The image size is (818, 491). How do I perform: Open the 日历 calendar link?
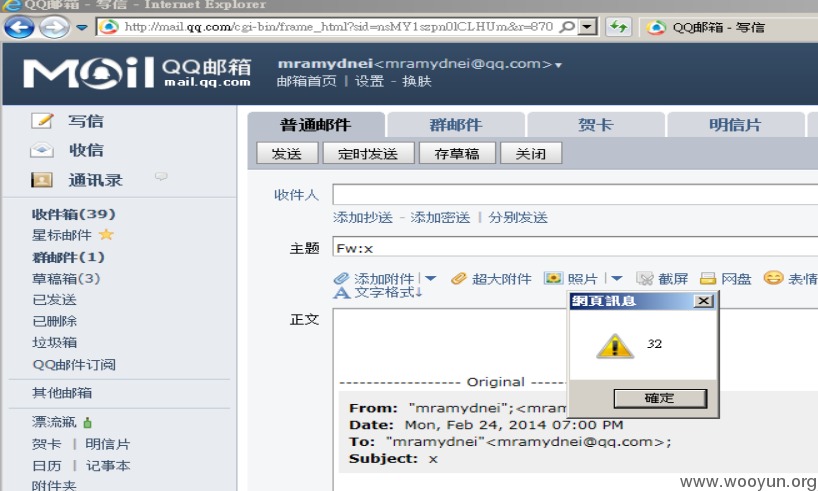pyautogui.click(x=46, y=466)
